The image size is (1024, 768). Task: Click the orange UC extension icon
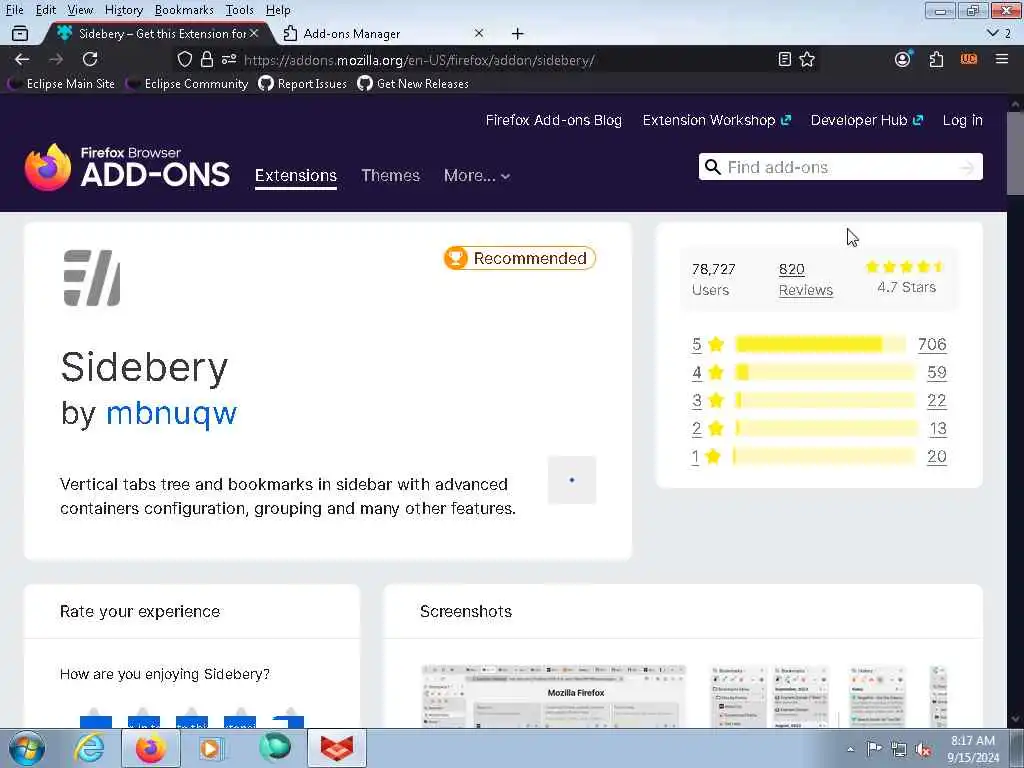tap(968, 59)
